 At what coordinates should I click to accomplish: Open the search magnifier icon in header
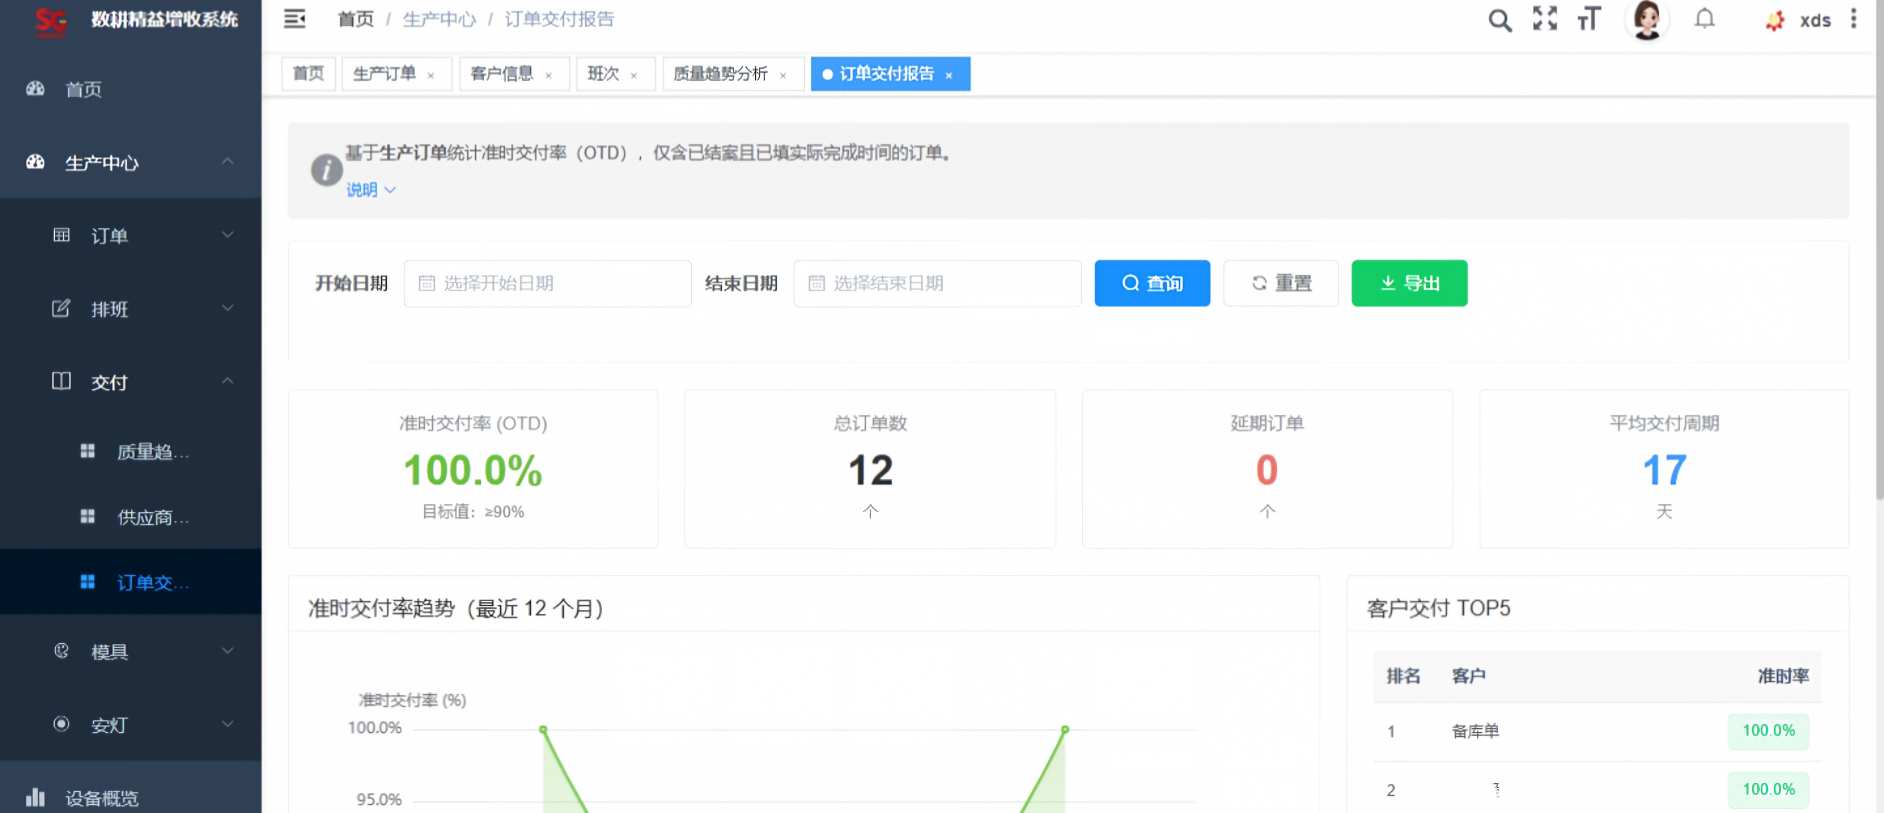coord(1499,20)
